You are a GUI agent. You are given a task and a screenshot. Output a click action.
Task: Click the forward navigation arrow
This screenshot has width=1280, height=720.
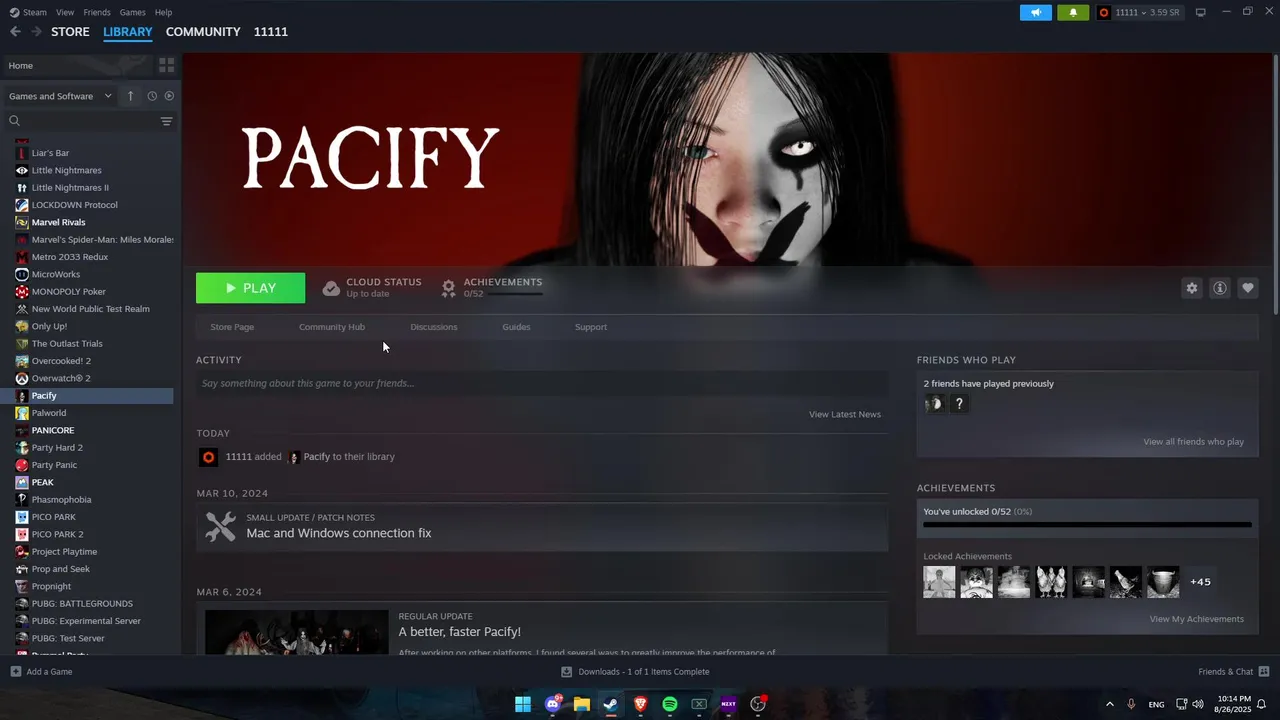[36, 32]
